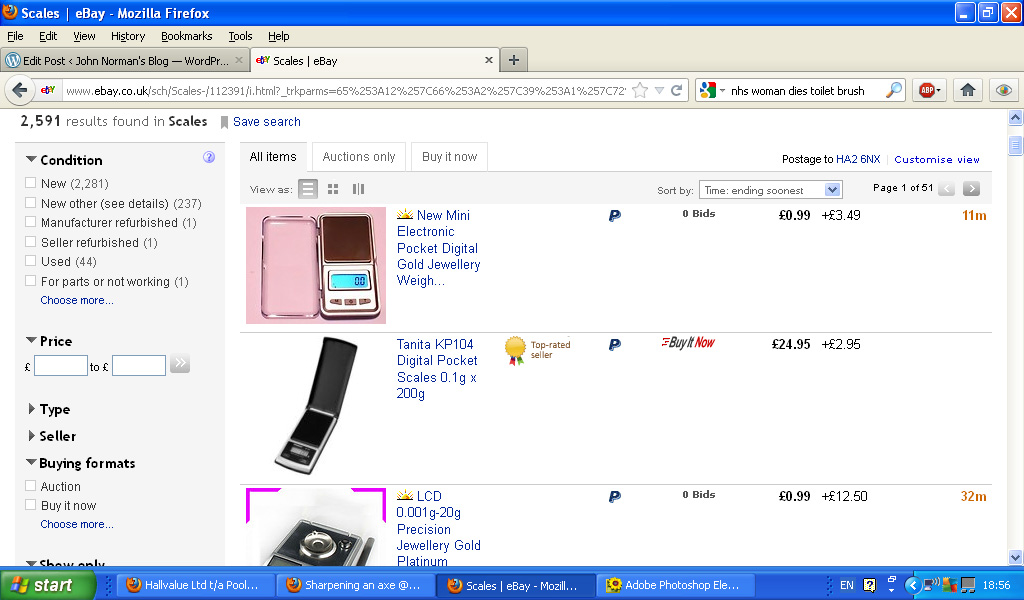Click the minimum price input field
Viewport: 1024px width, 600px height.
[61, 366]
